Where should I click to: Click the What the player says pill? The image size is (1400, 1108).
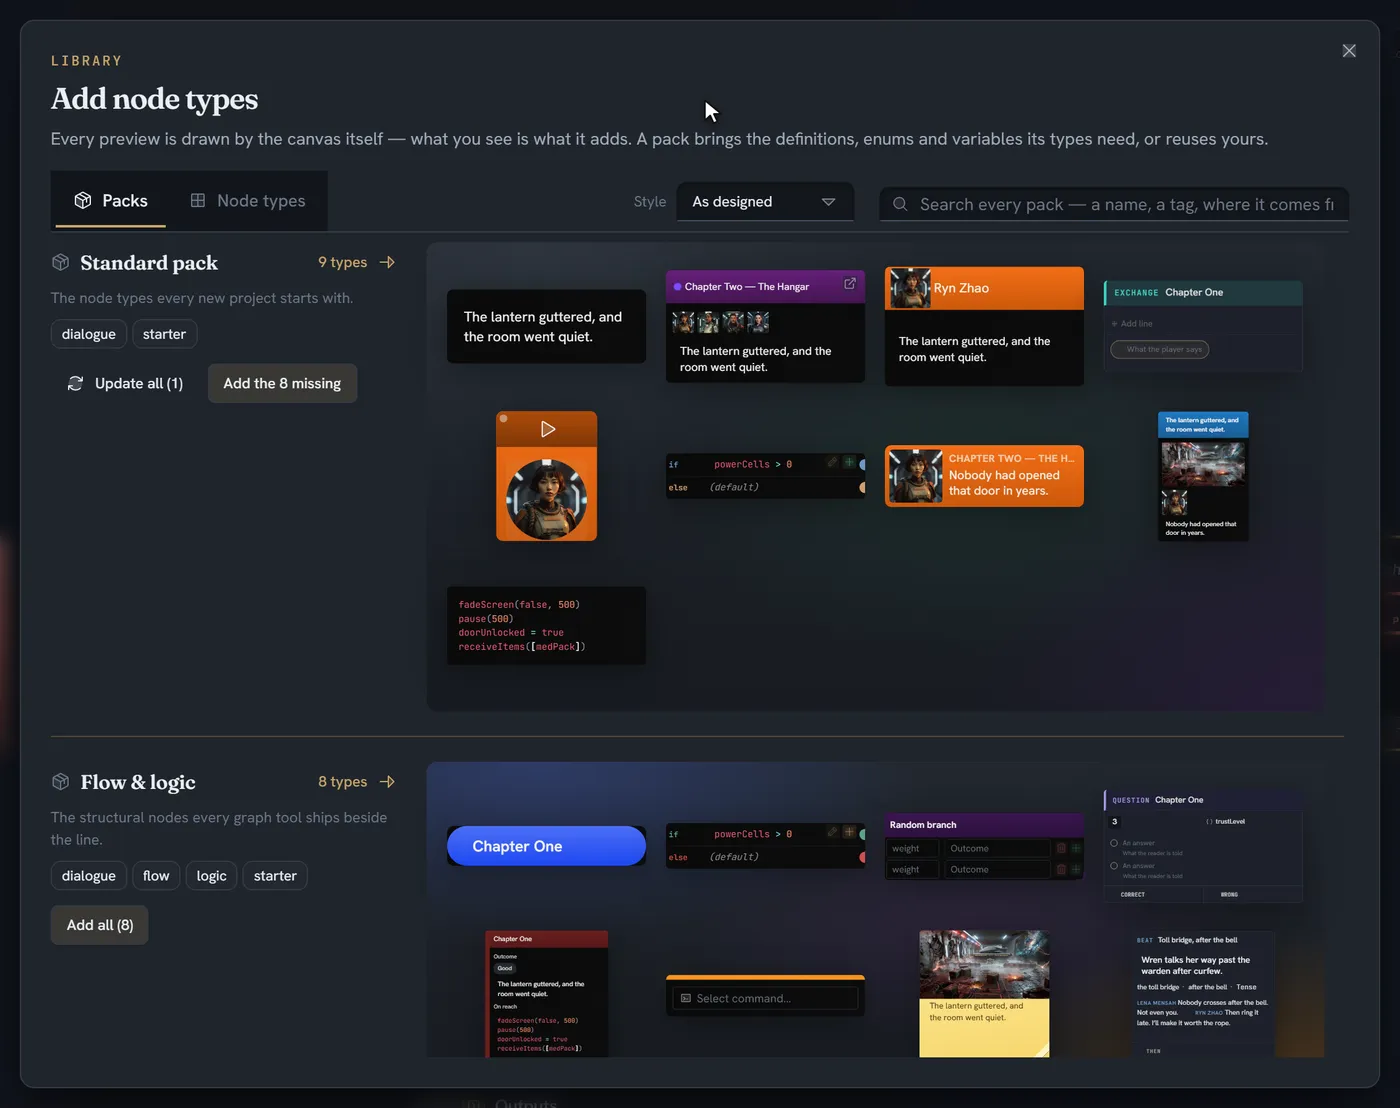(1160, 349)
